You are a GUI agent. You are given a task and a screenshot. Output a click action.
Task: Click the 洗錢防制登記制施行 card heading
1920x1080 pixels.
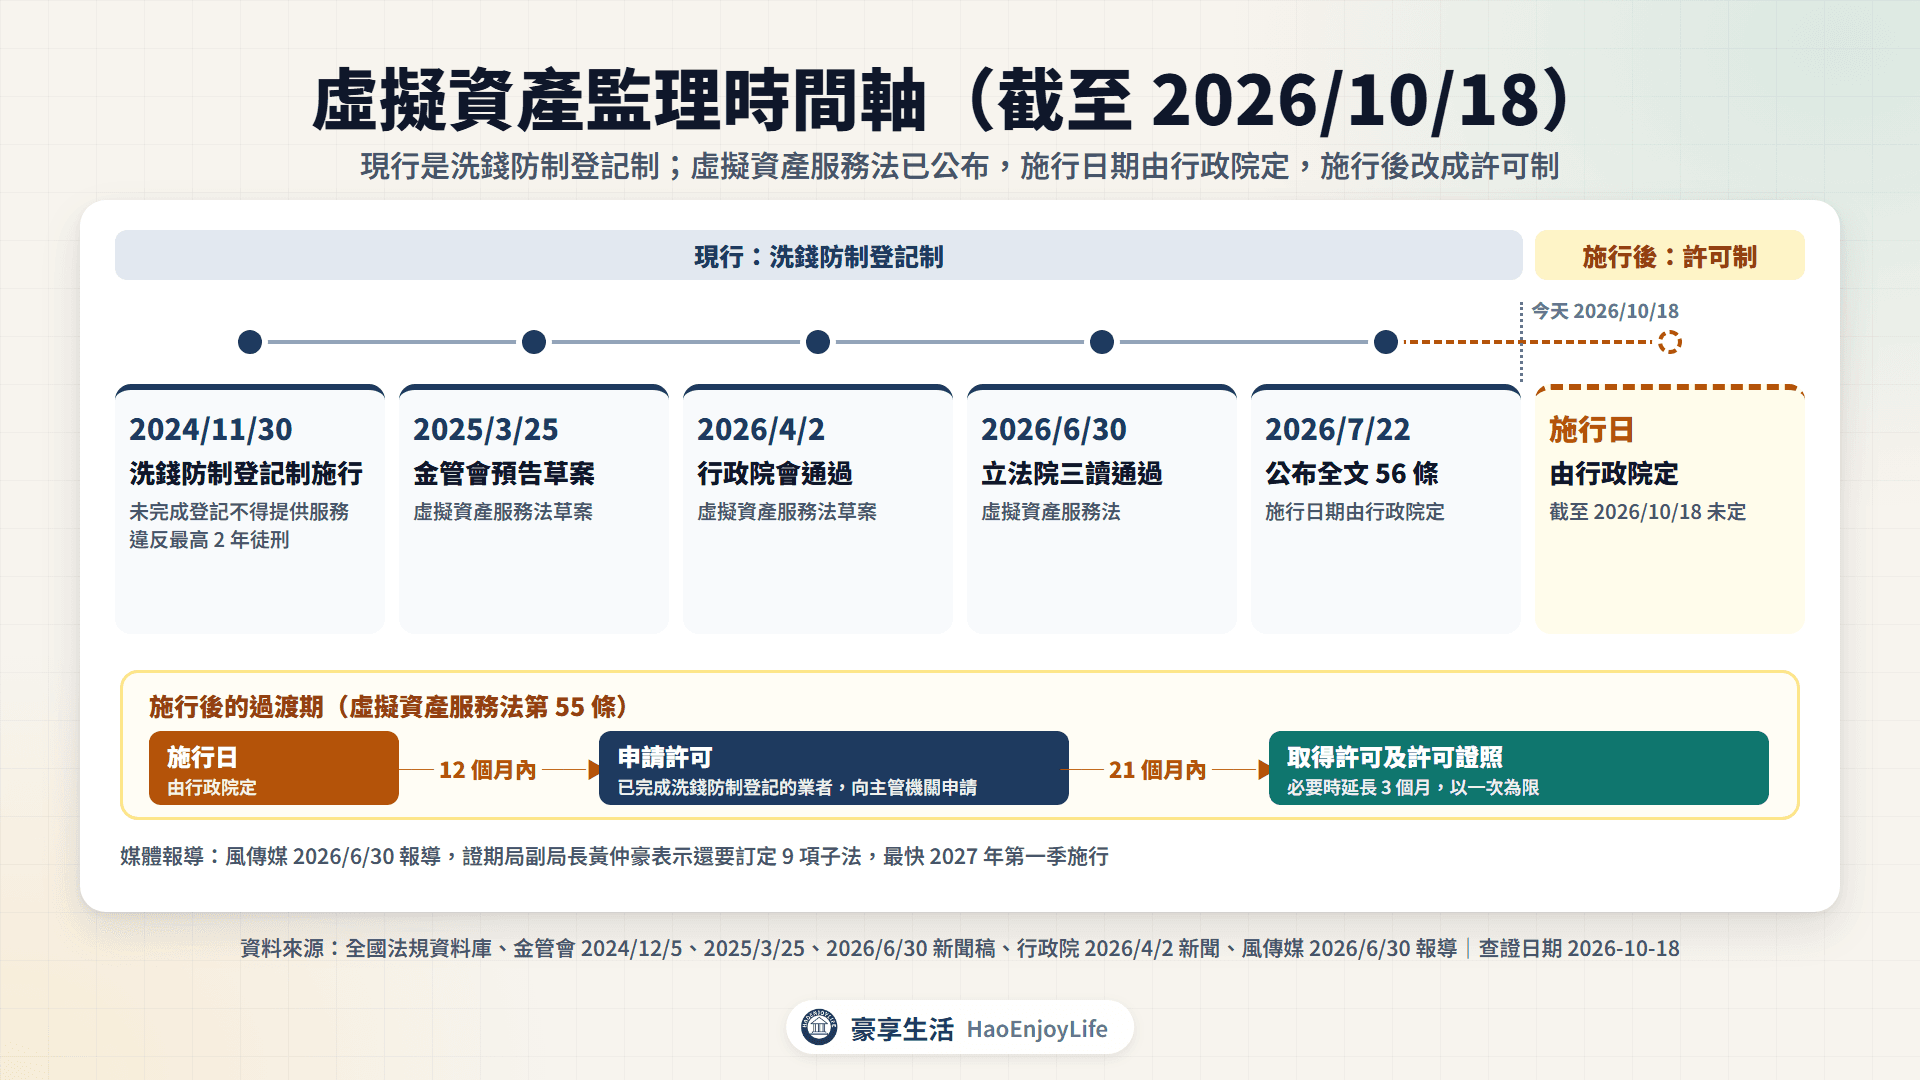pyautogui.click(x=246, y=474)
